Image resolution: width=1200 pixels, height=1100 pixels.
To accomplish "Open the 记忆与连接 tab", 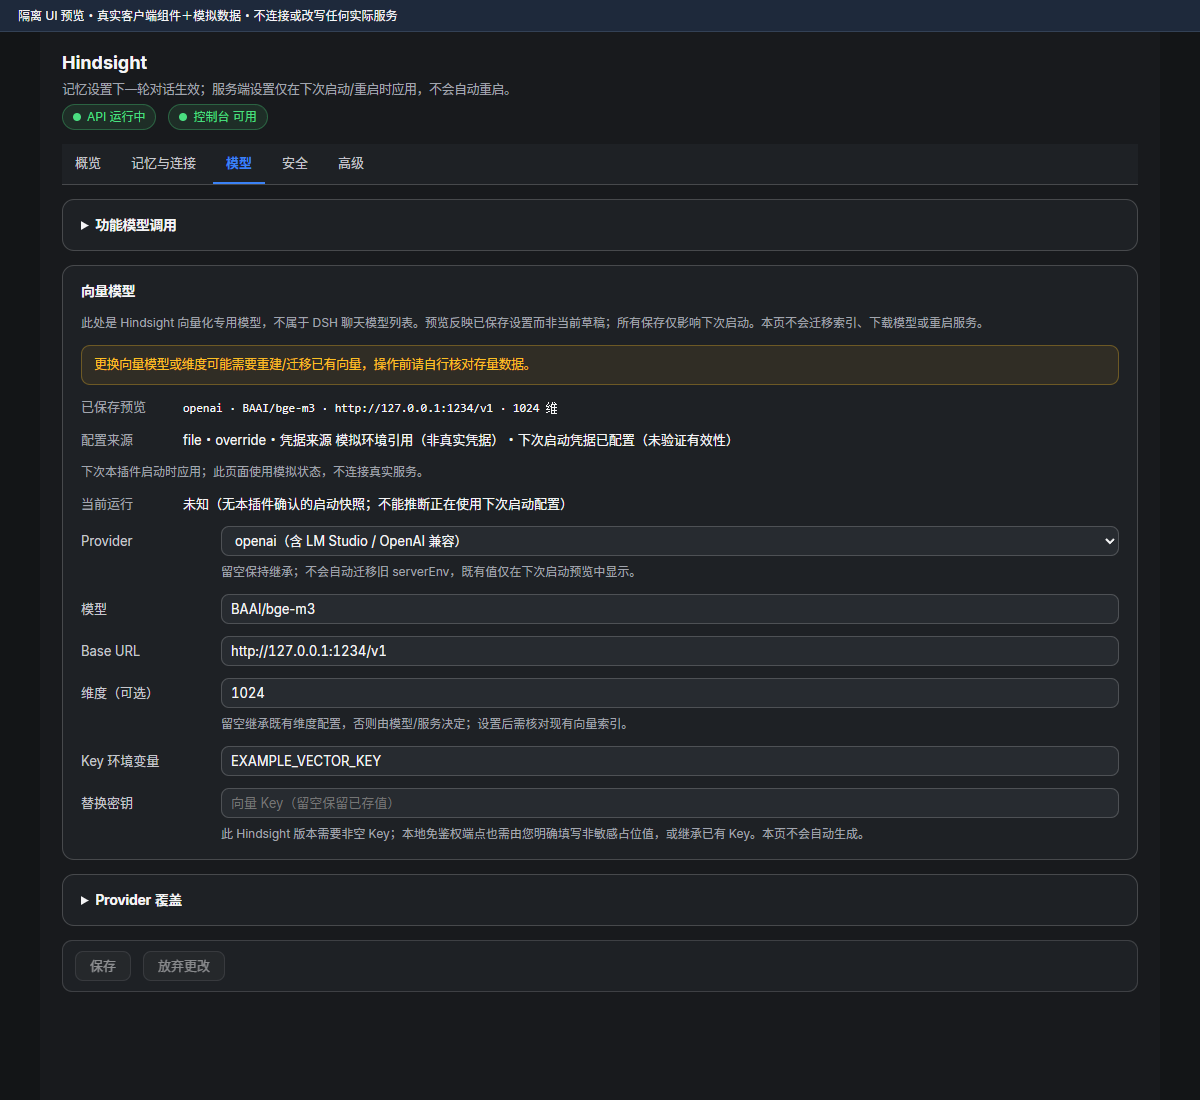I will click(x=163, y=163).
